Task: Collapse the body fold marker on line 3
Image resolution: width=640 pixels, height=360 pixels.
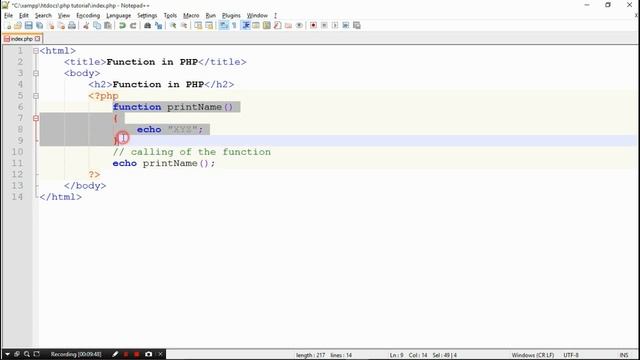Action: pos(36,73)
